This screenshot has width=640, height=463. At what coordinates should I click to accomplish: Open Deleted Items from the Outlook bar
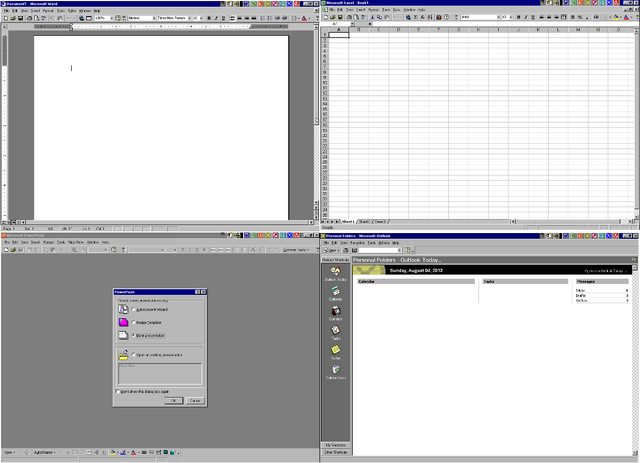pos(336,372)
